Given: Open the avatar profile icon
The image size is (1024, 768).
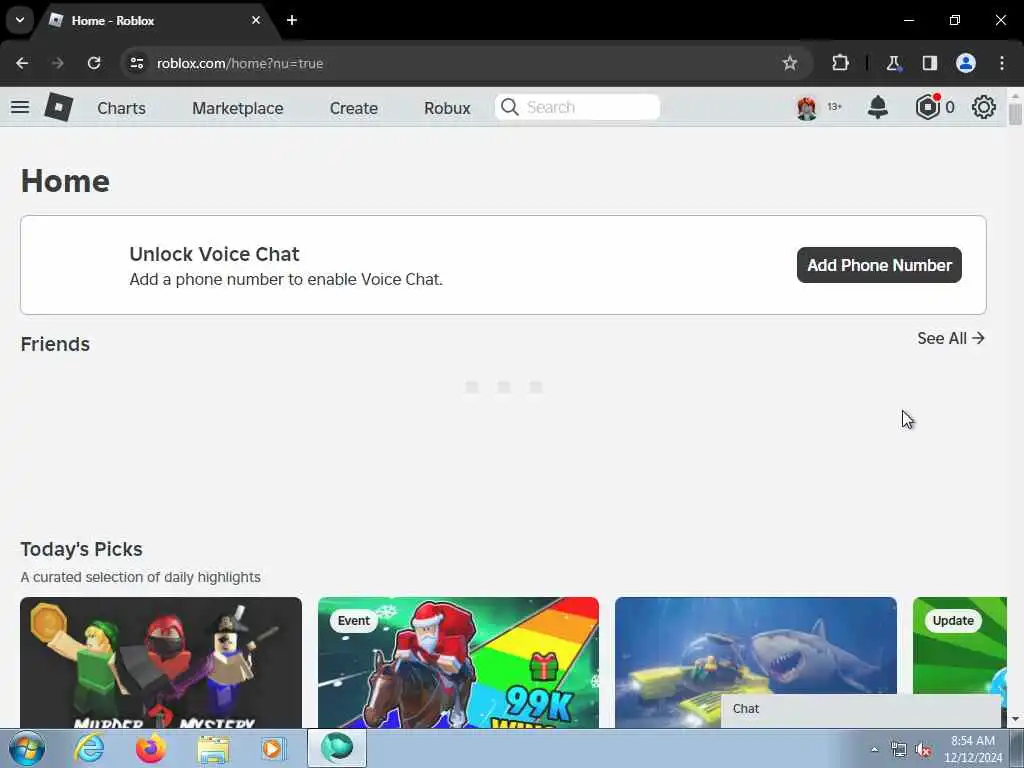Looking at the screenshot, I should [x=807, y=107].
